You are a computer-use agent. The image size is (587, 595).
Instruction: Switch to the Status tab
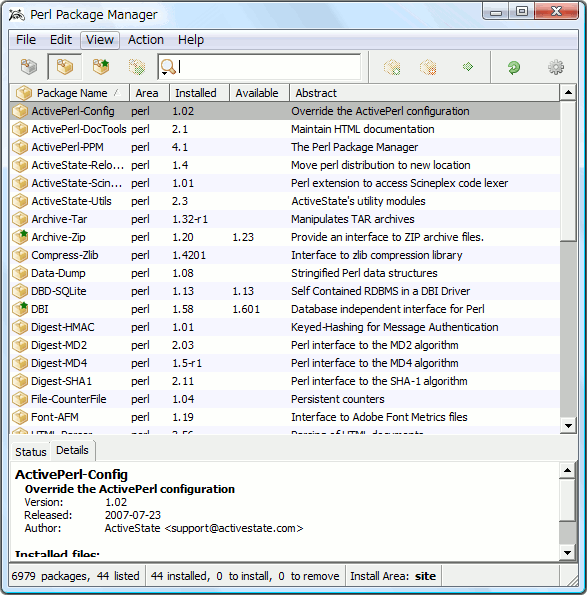click(31, 452)
